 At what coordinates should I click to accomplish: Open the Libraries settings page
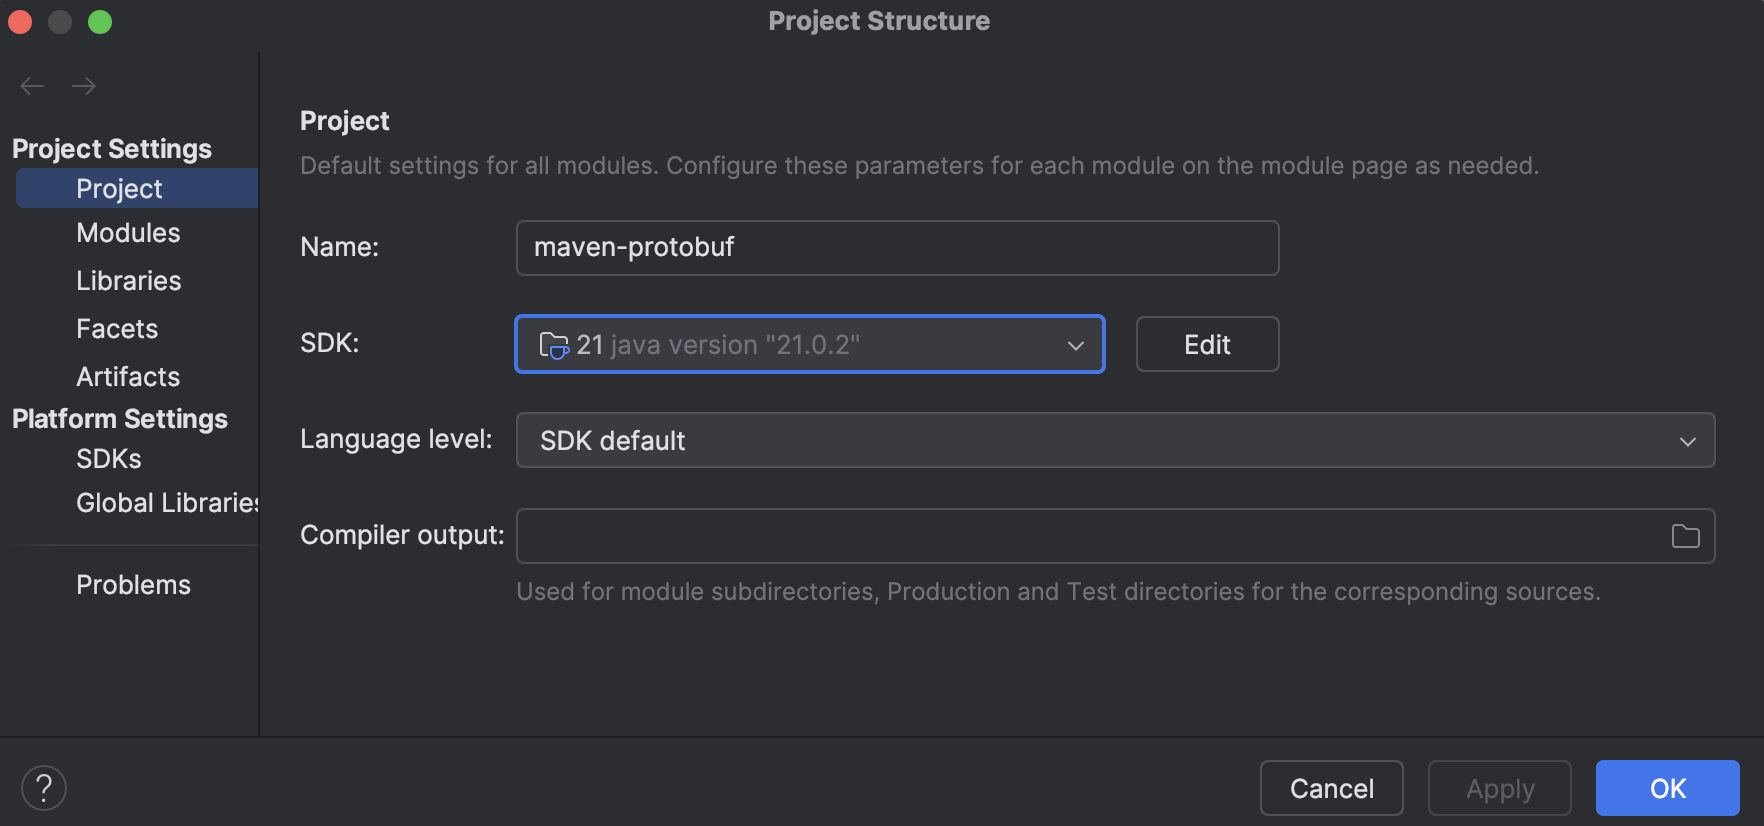tap(128, 280)
